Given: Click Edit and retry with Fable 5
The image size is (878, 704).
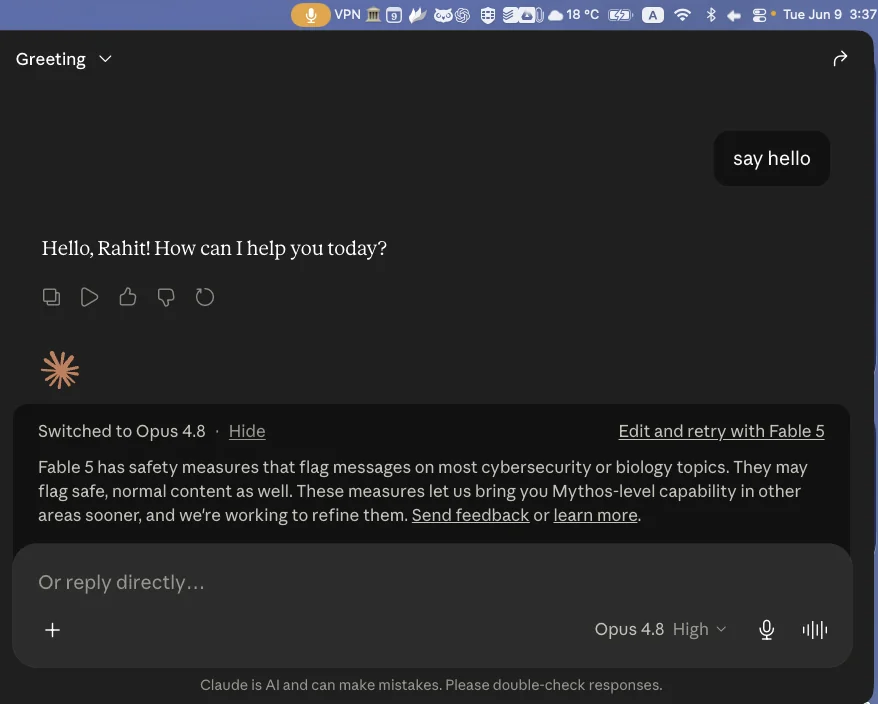Looking at the screenshot, I should point(721,431).
